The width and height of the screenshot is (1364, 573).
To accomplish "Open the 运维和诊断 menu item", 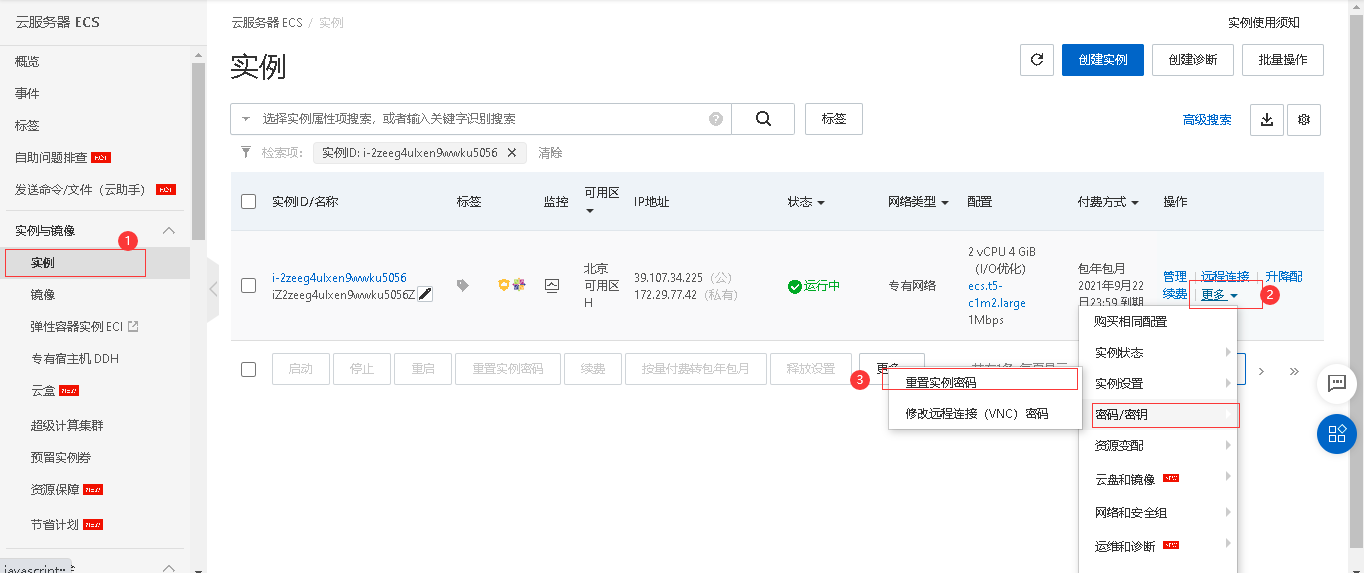I will coord(1159,547).
